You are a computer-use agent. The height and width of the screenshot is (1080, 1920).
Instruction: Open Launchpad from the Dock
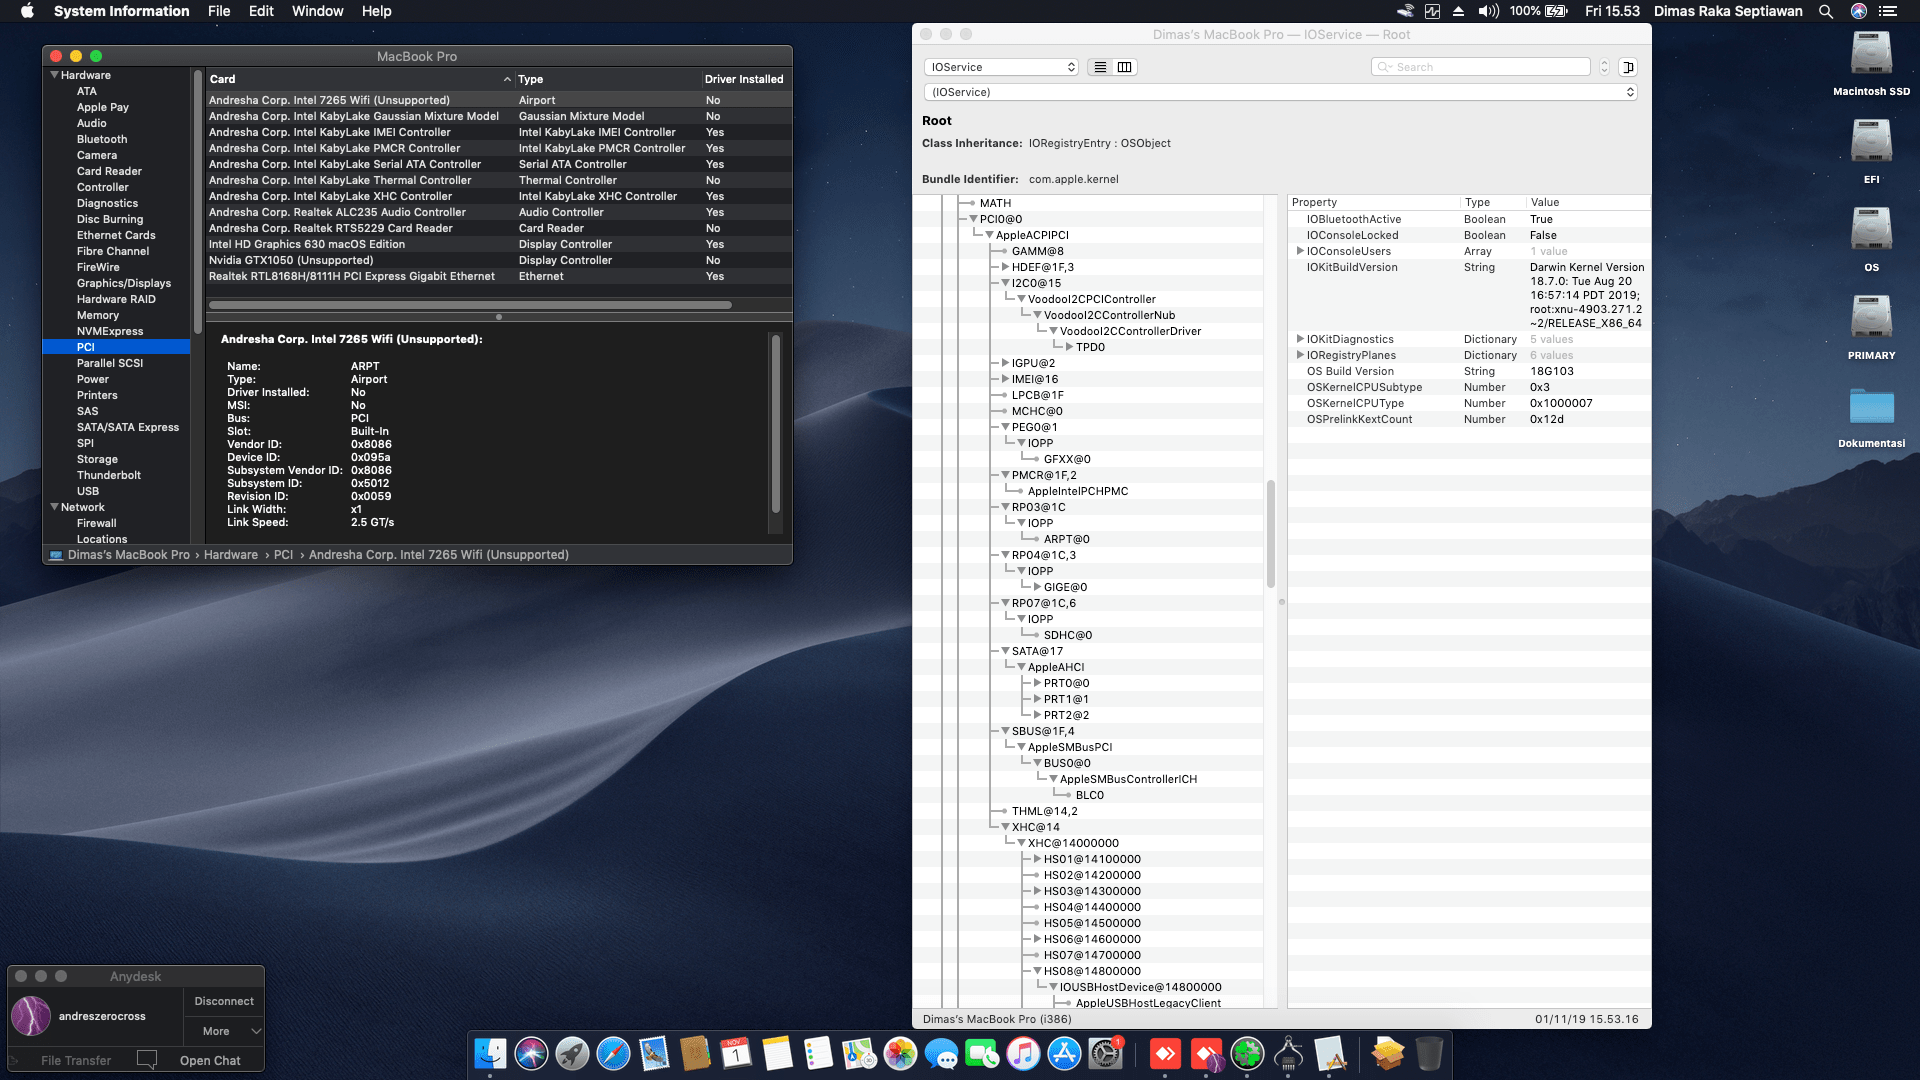[x=570, y=1054]
